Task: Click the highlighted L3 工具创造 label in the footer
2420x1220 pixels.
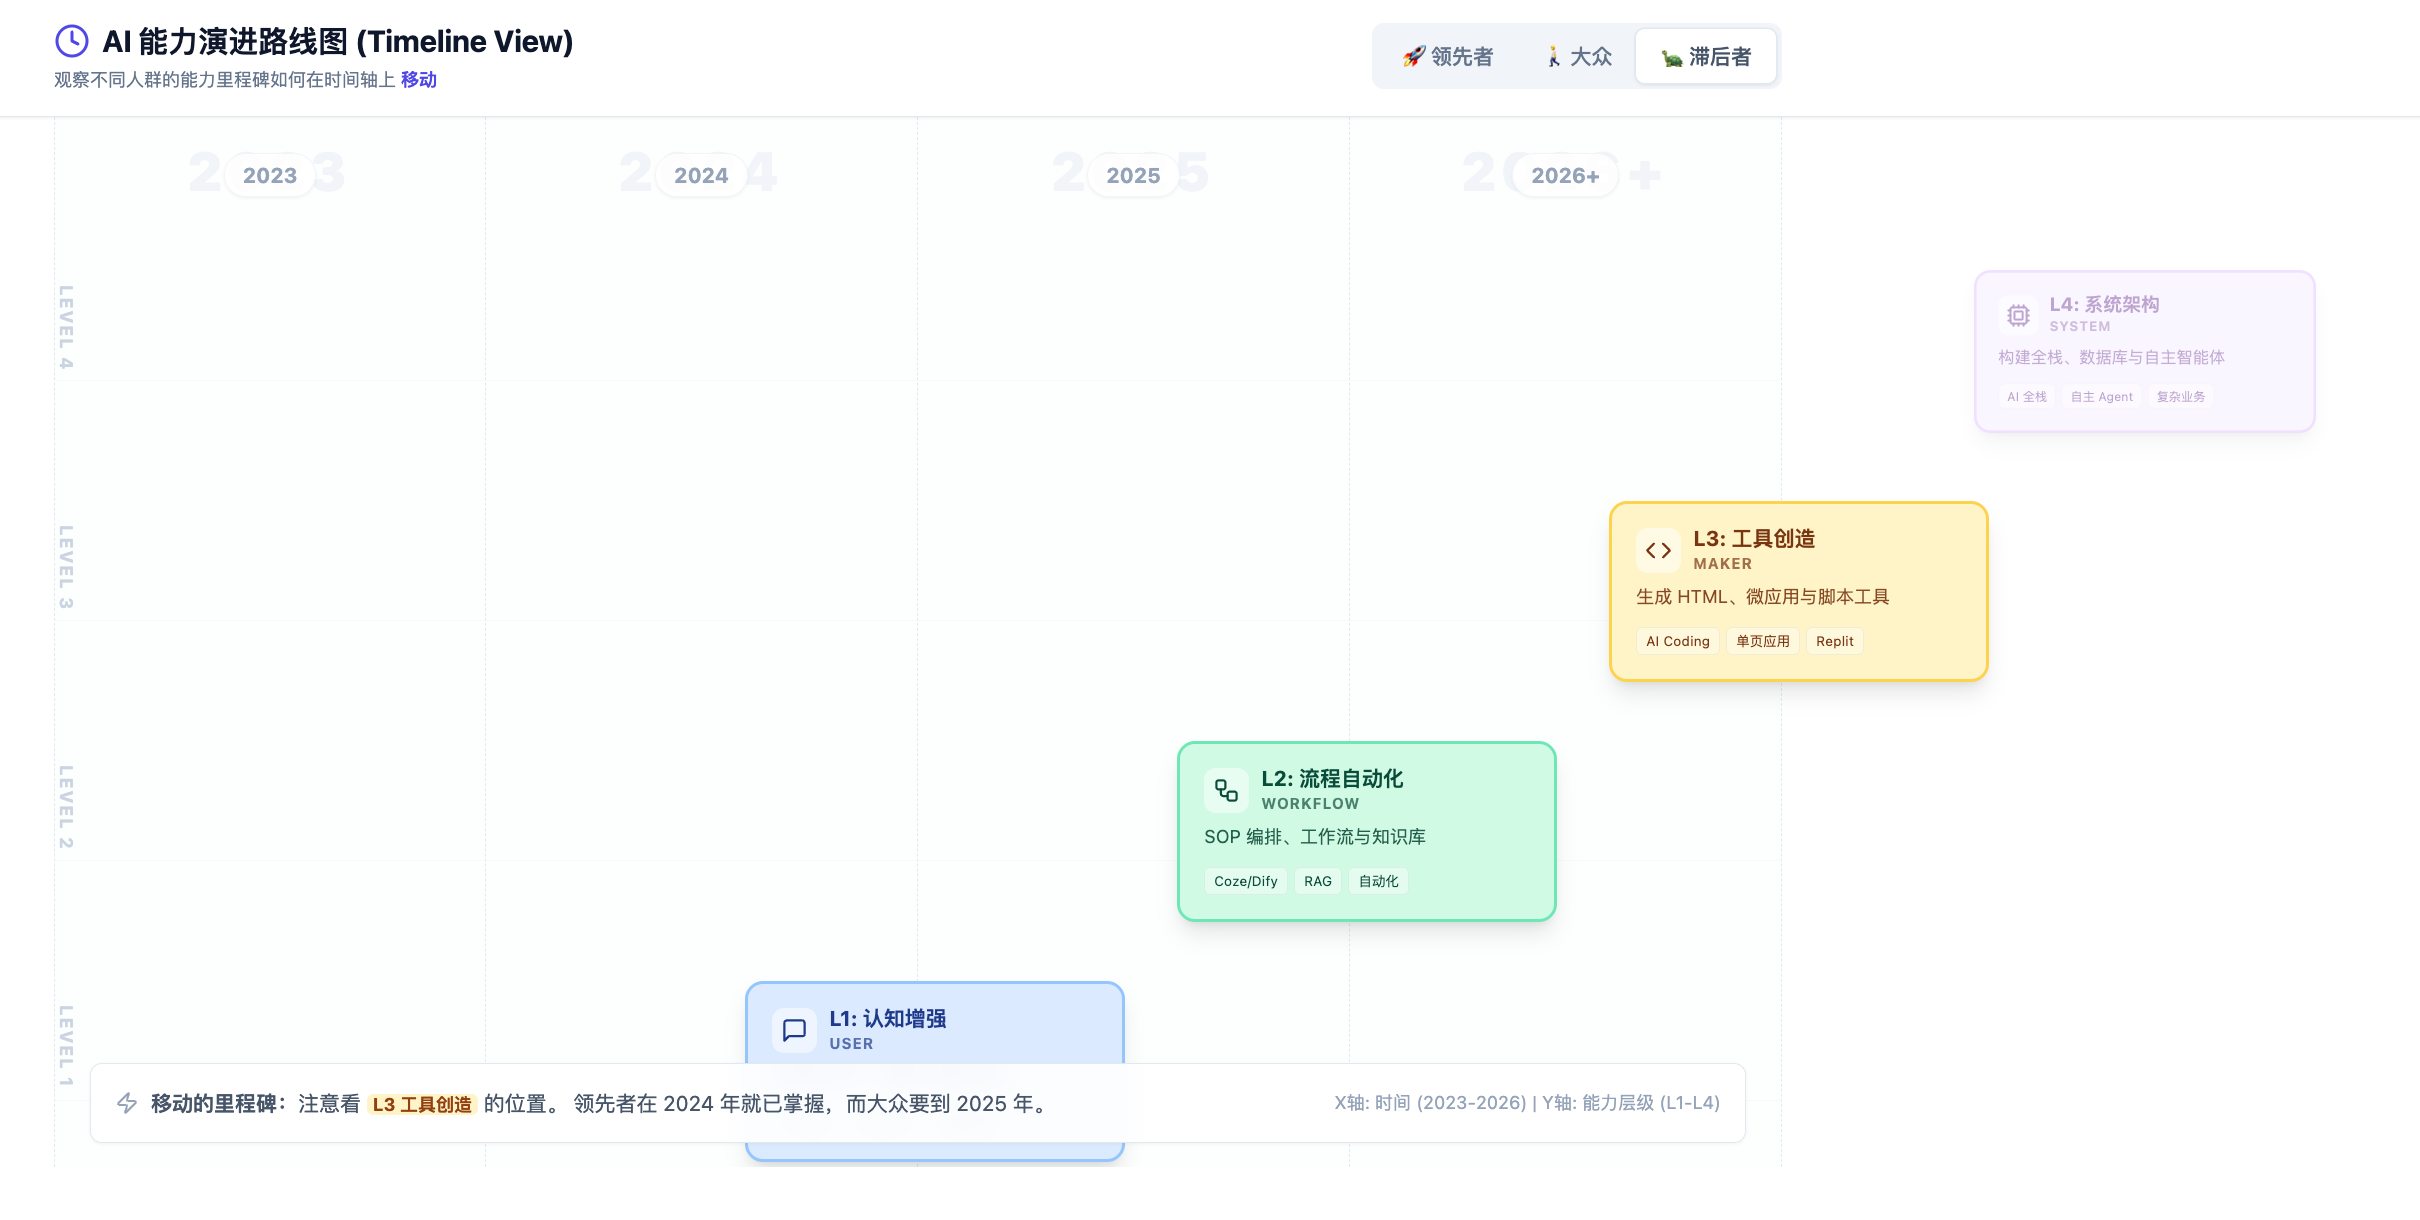Action: click(422, 1104)
